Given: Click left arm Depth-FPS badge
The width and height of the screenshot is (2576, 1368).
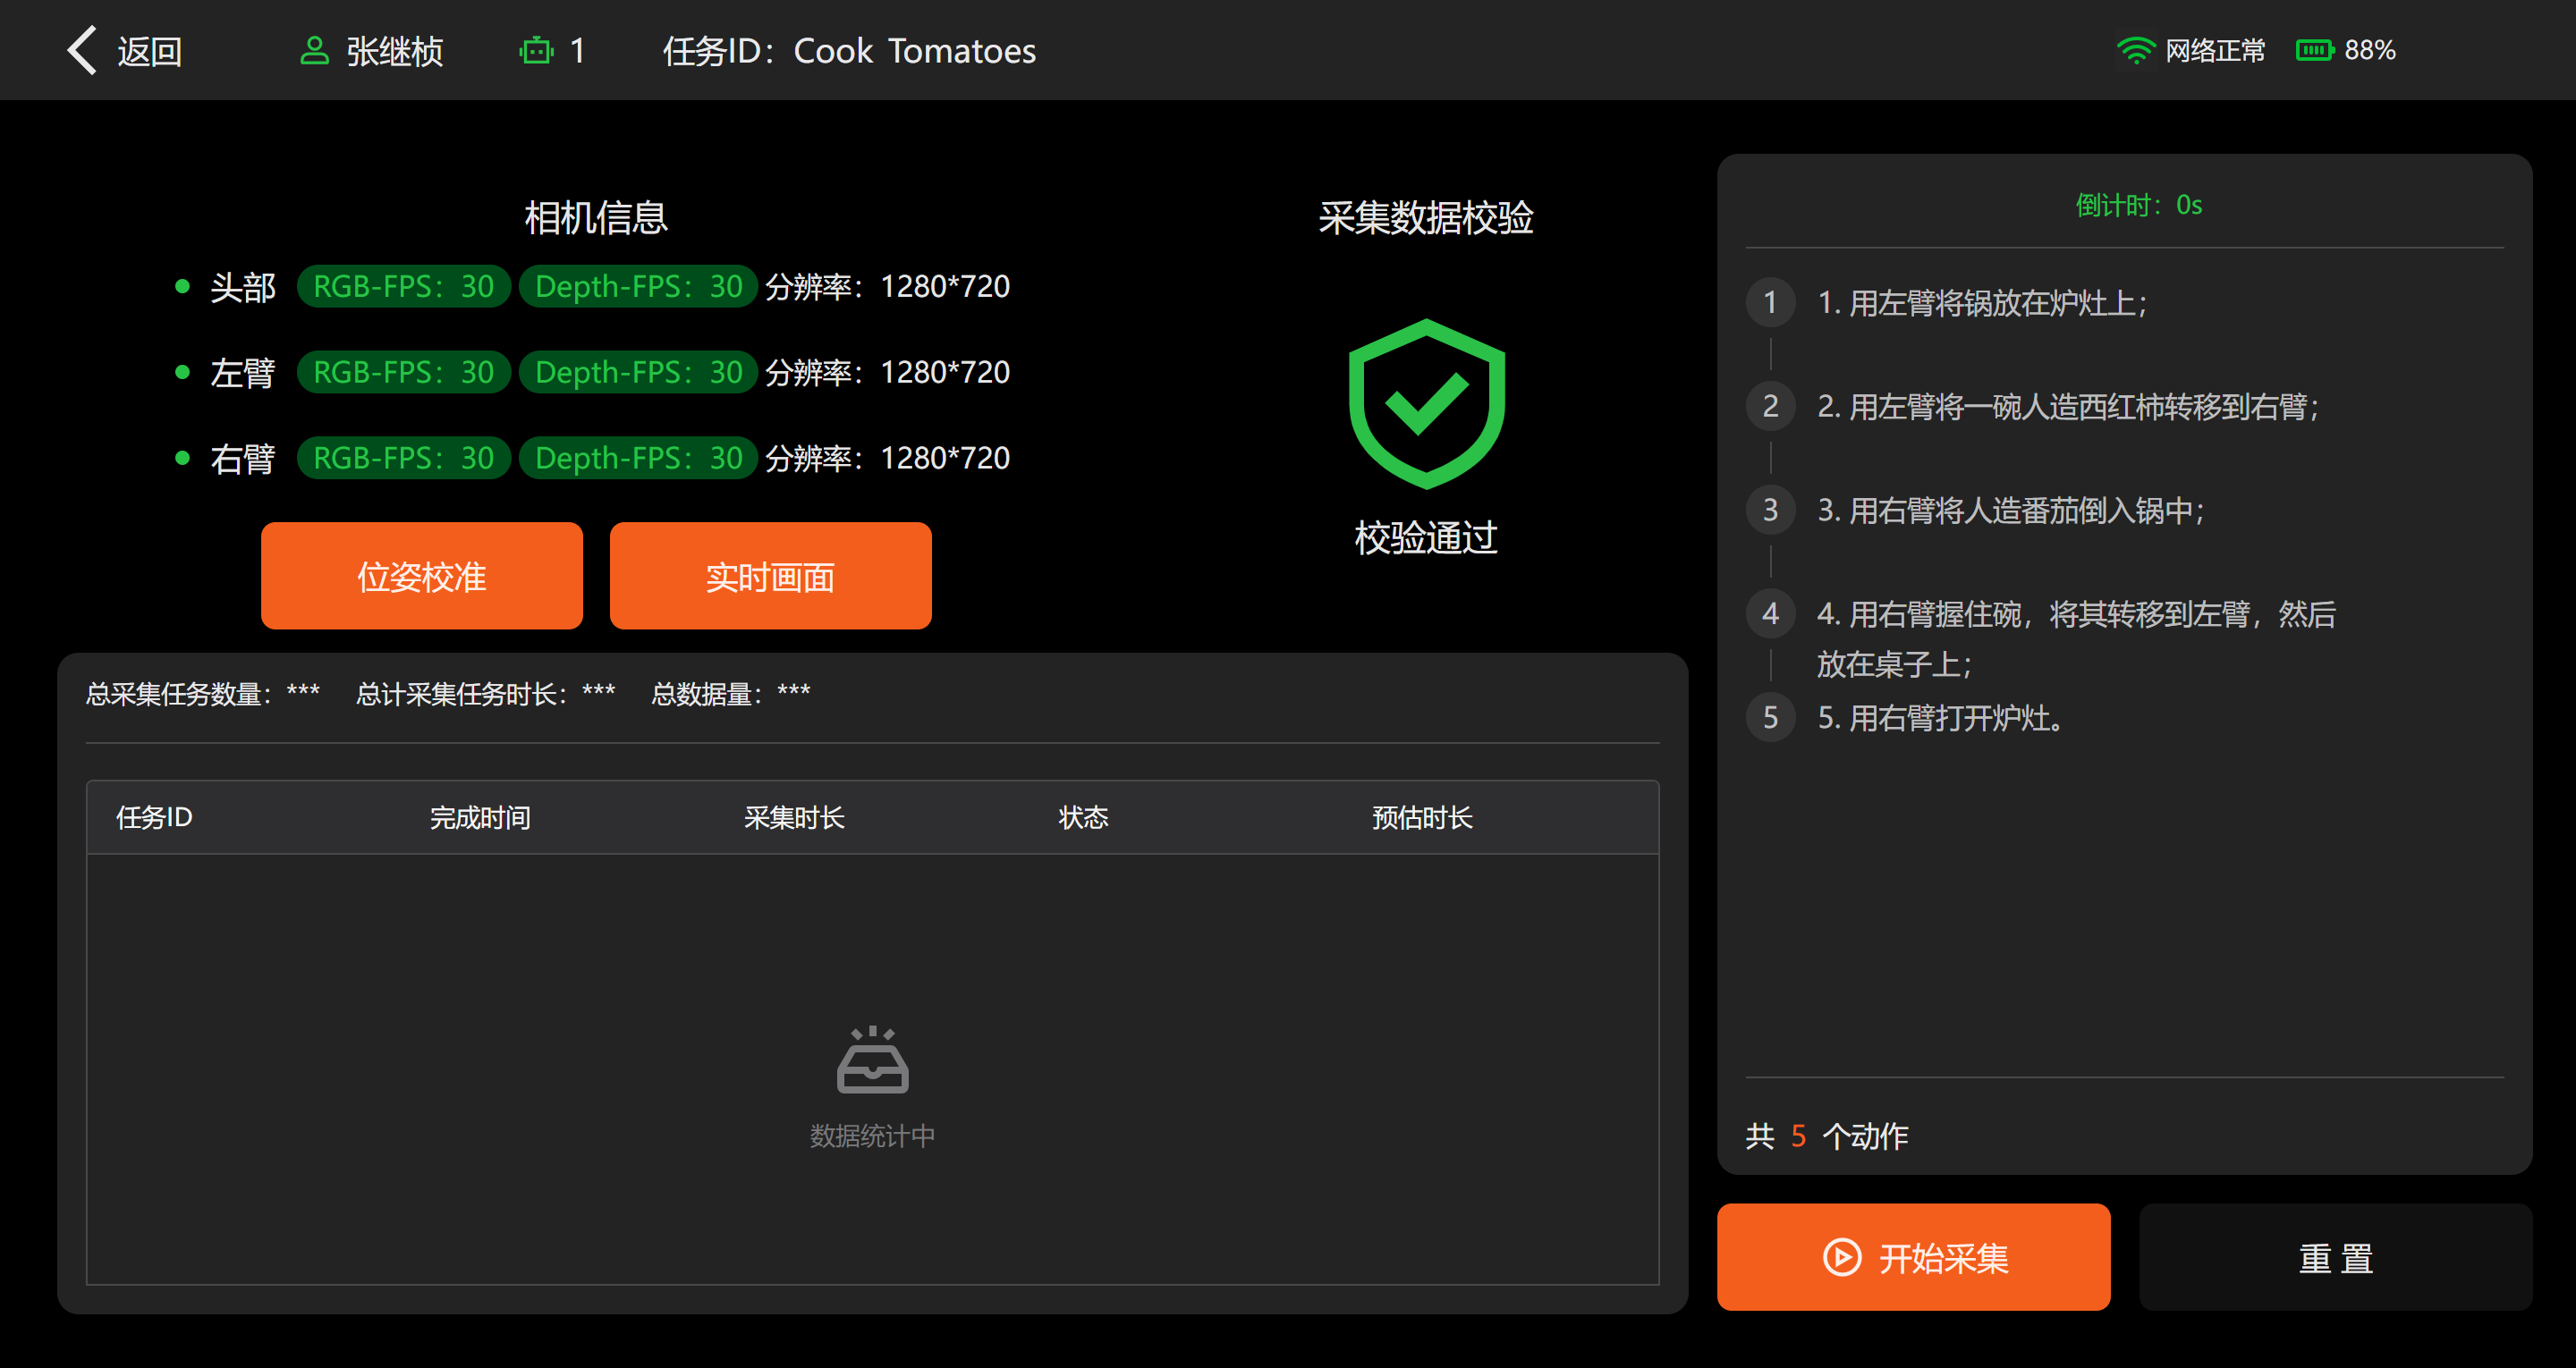Looking at the screenshot, I should tap(638, 373).
